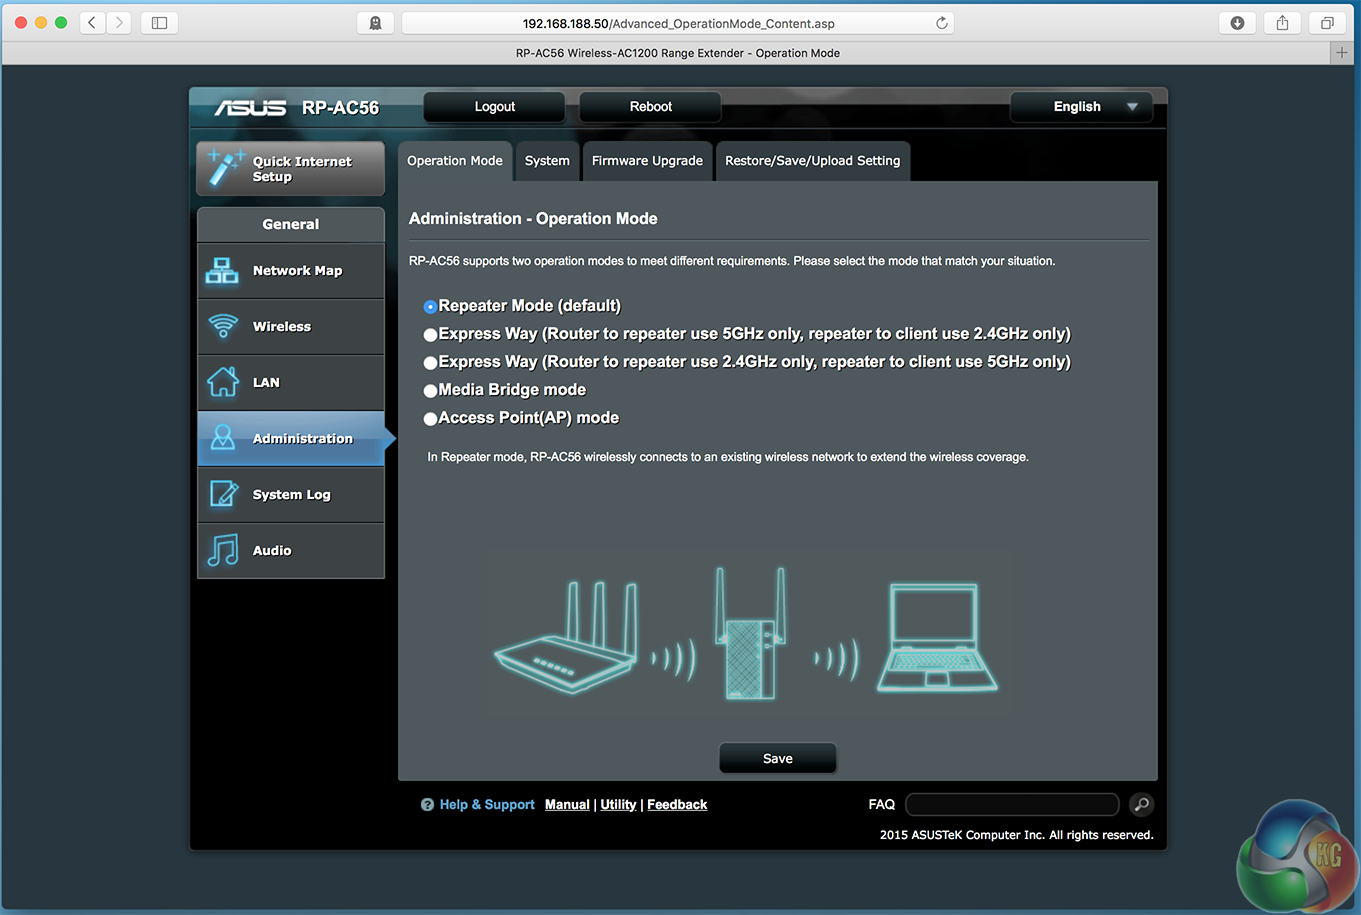The width and height of the screenshot is (1361, 915).
Task: Click the Quick Internet Setup wand icon
Action: 225,168
